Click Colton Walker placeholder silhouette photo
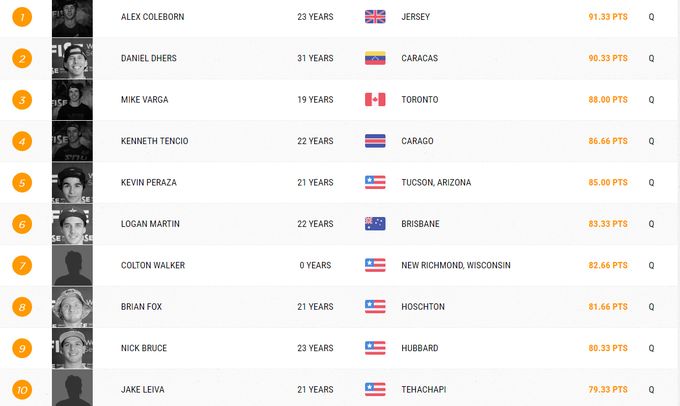Screen dimensions: 680x406 72,265
